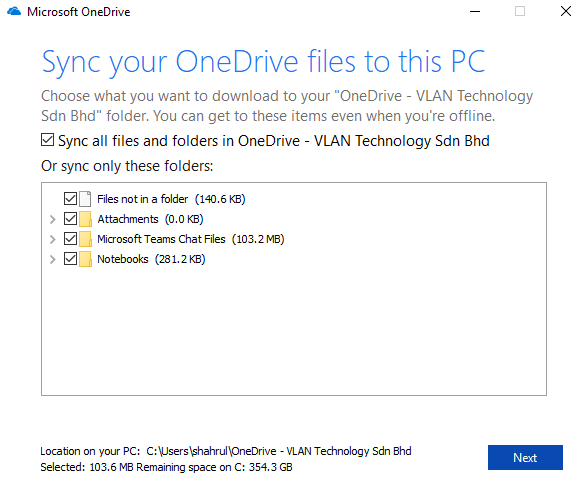
Task: Click the Attachments folder icon
Action: click(85, 219)
